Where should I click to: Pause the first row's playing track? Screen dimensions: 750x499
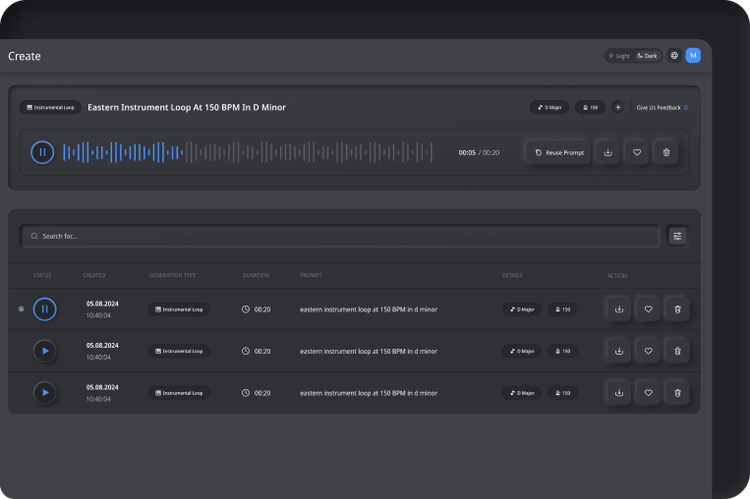click(x=44, y=309)
